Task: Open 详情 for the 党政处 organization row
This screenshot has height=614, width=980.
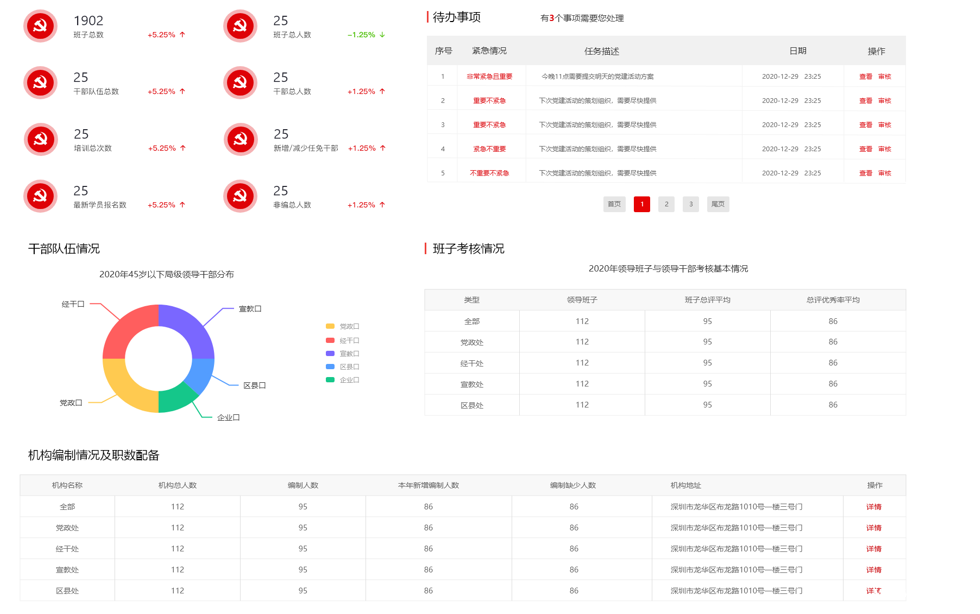Action: click(873, 528)
